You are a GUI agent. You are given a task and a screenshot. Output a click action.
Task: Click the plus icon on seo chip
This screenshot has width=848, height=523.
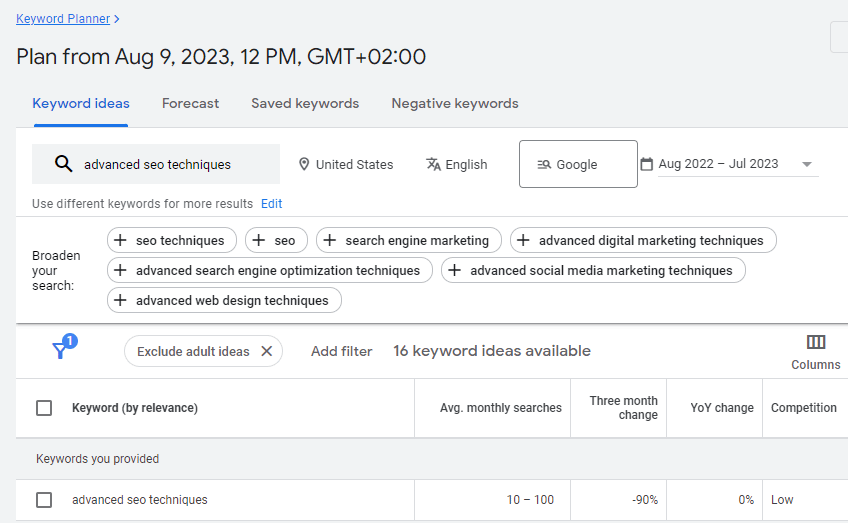pos(259,240)
